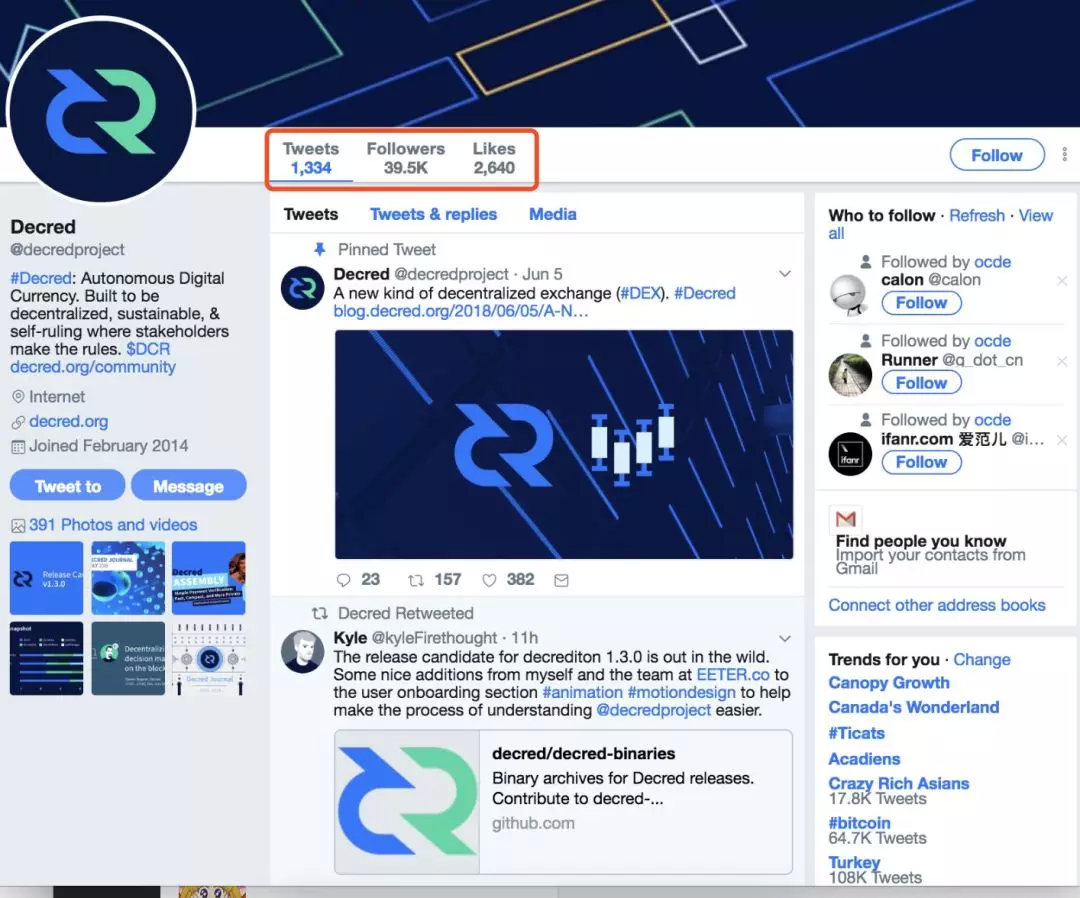Viewport: 1080px width, 898px height.
Task: View all follow suggestions
Action: pos(1035,216)
